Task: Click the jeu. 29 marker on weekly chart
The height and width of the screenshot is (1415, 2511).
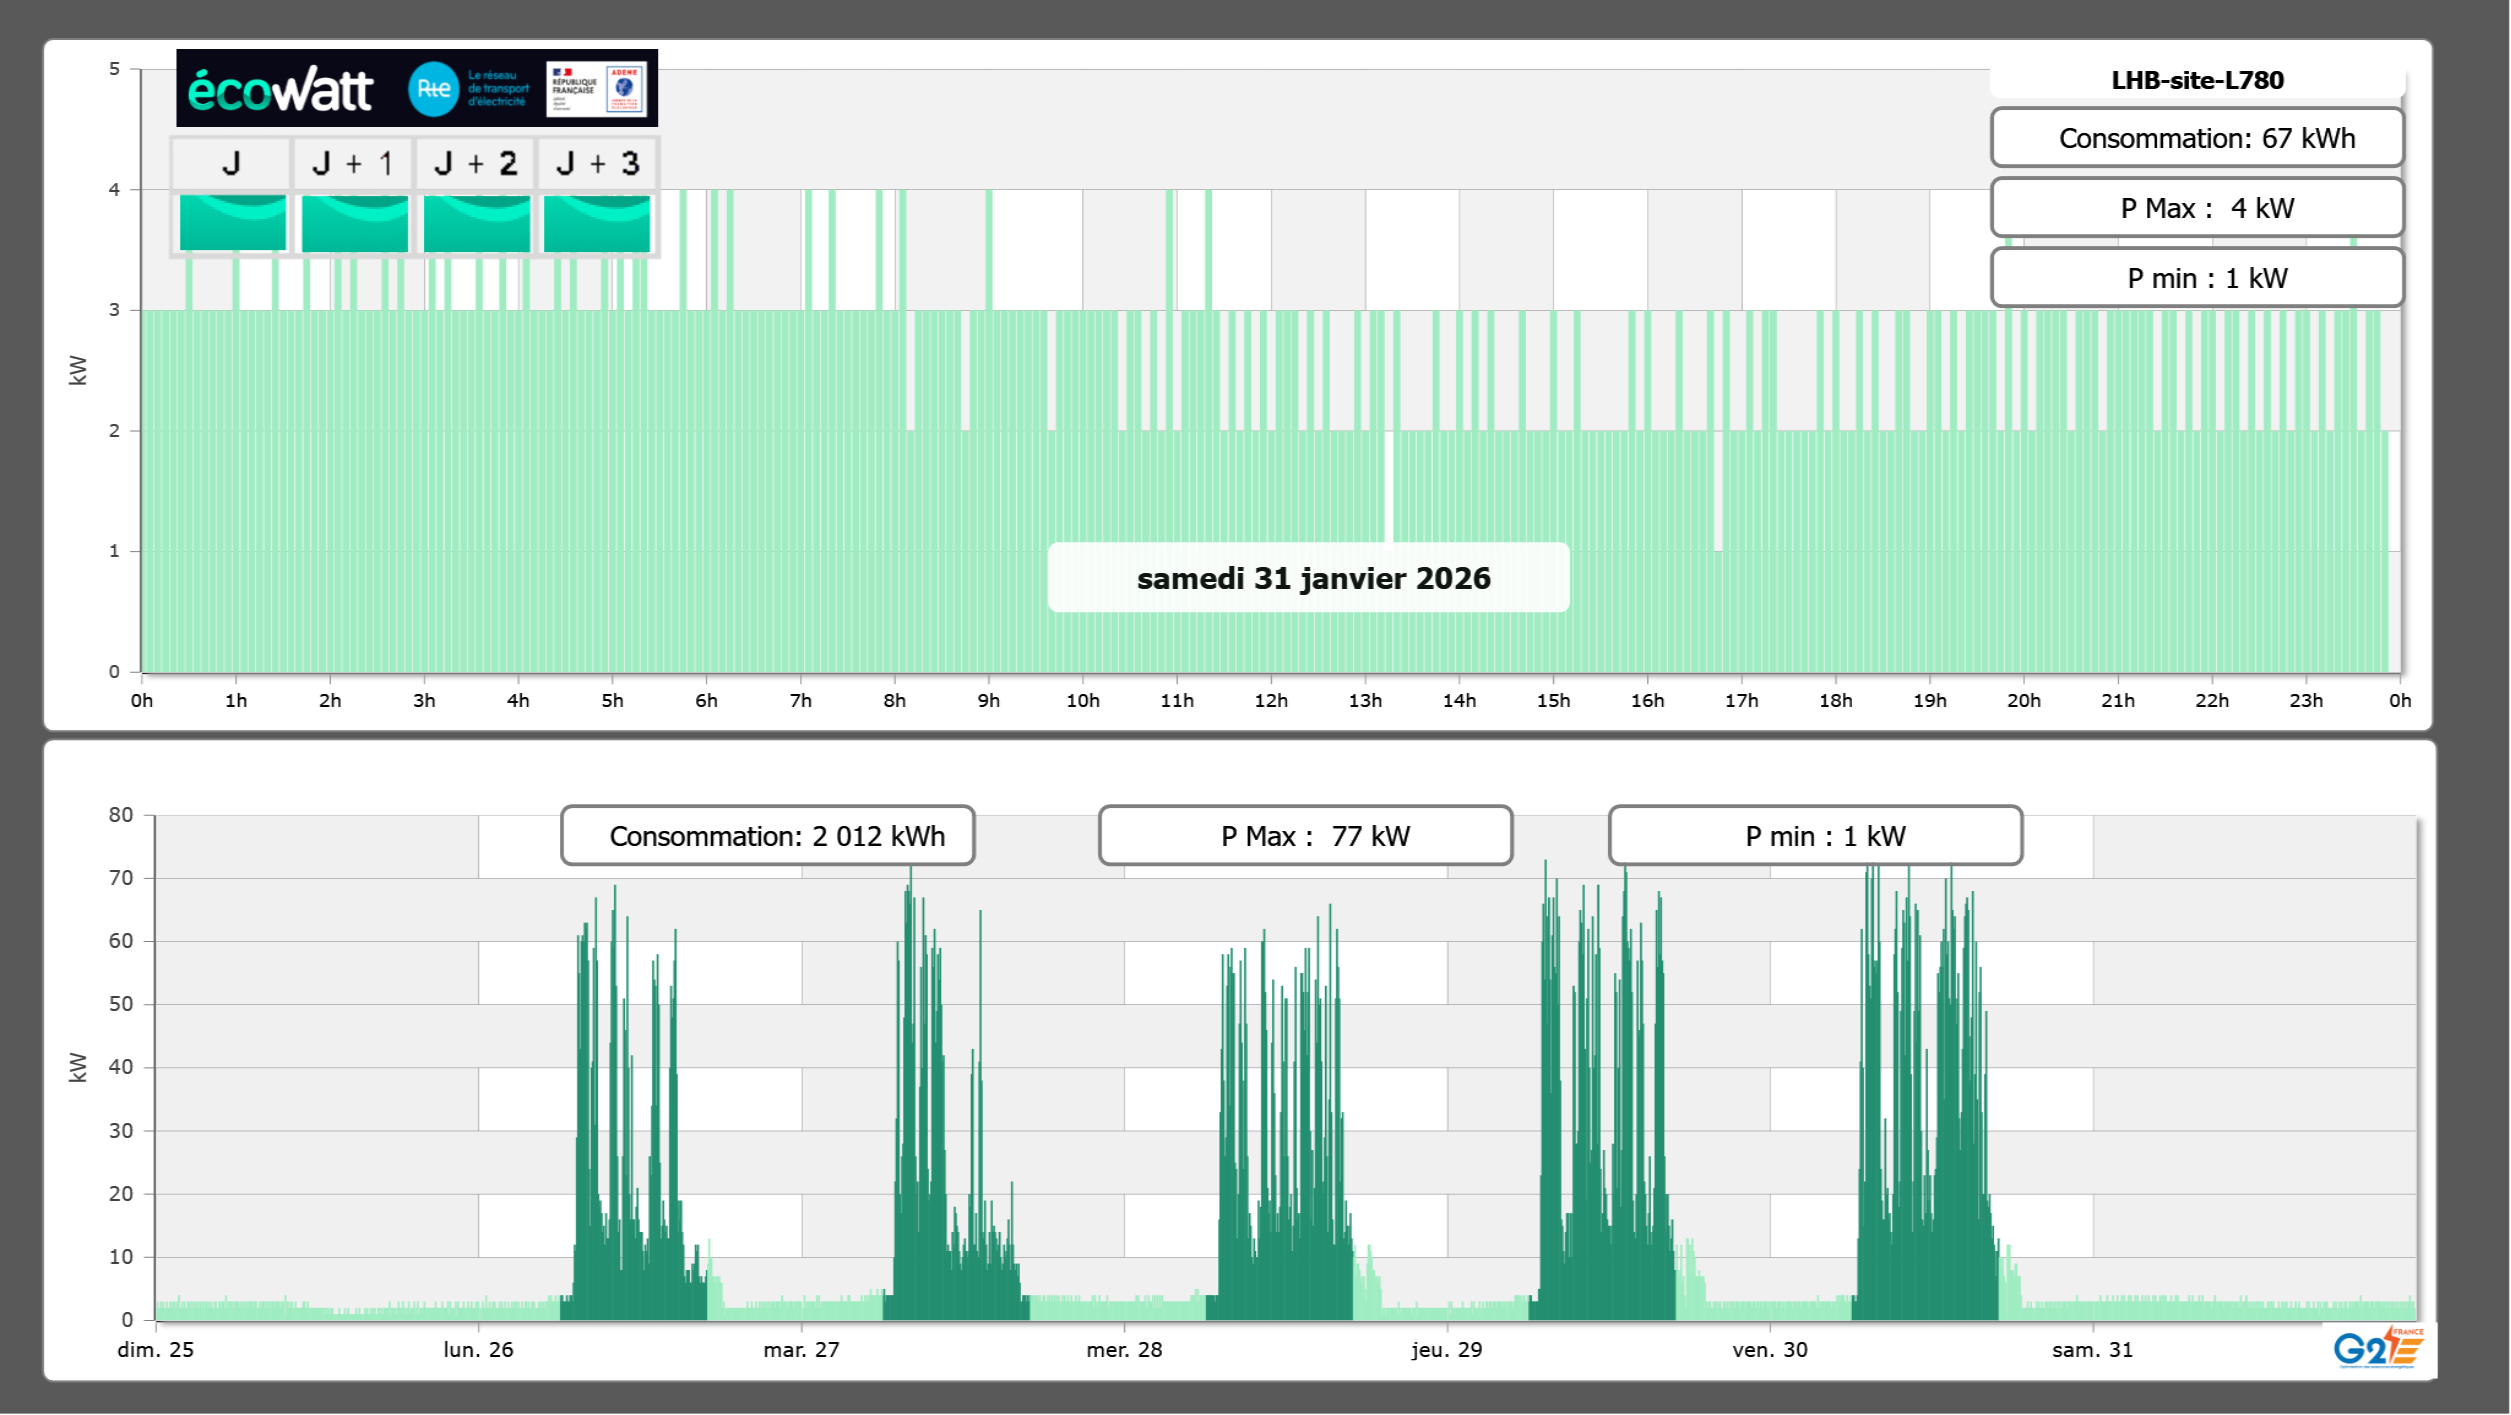Action: [1446, 1349]
